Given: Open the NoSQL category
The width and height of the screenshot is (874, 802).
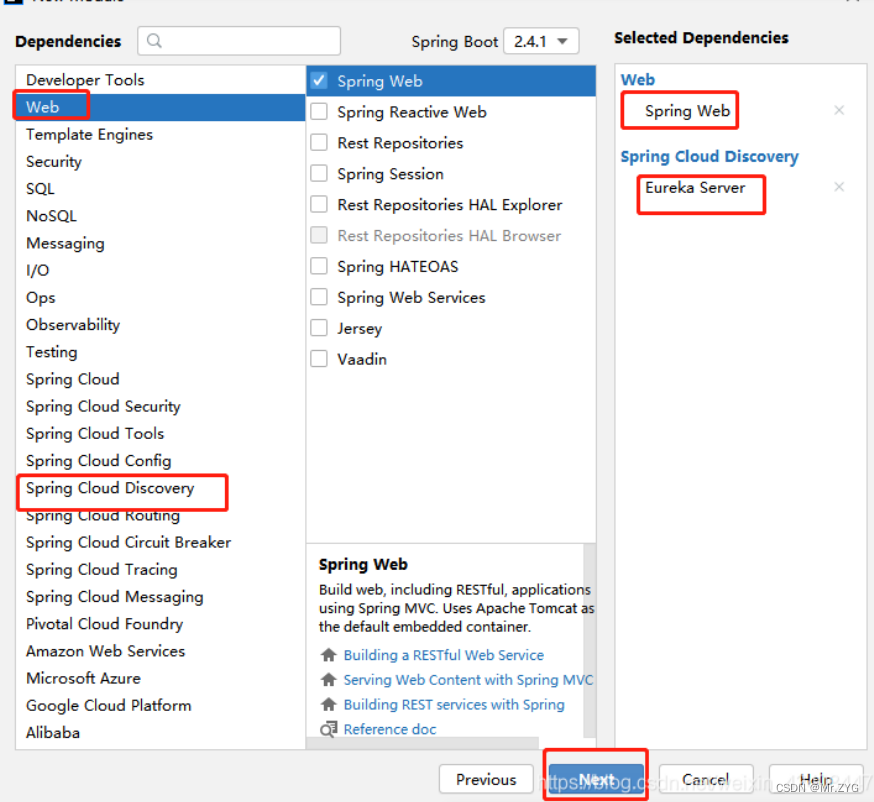Looking at the screenshot, I should (x=161, y=216).
